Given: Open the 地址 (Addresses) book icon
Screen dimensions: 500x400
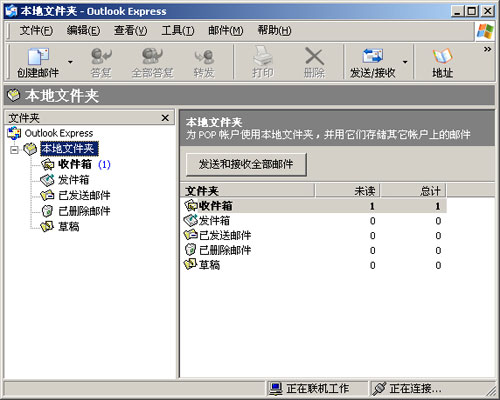Looking at the screenshot, I should coord(442,56).
